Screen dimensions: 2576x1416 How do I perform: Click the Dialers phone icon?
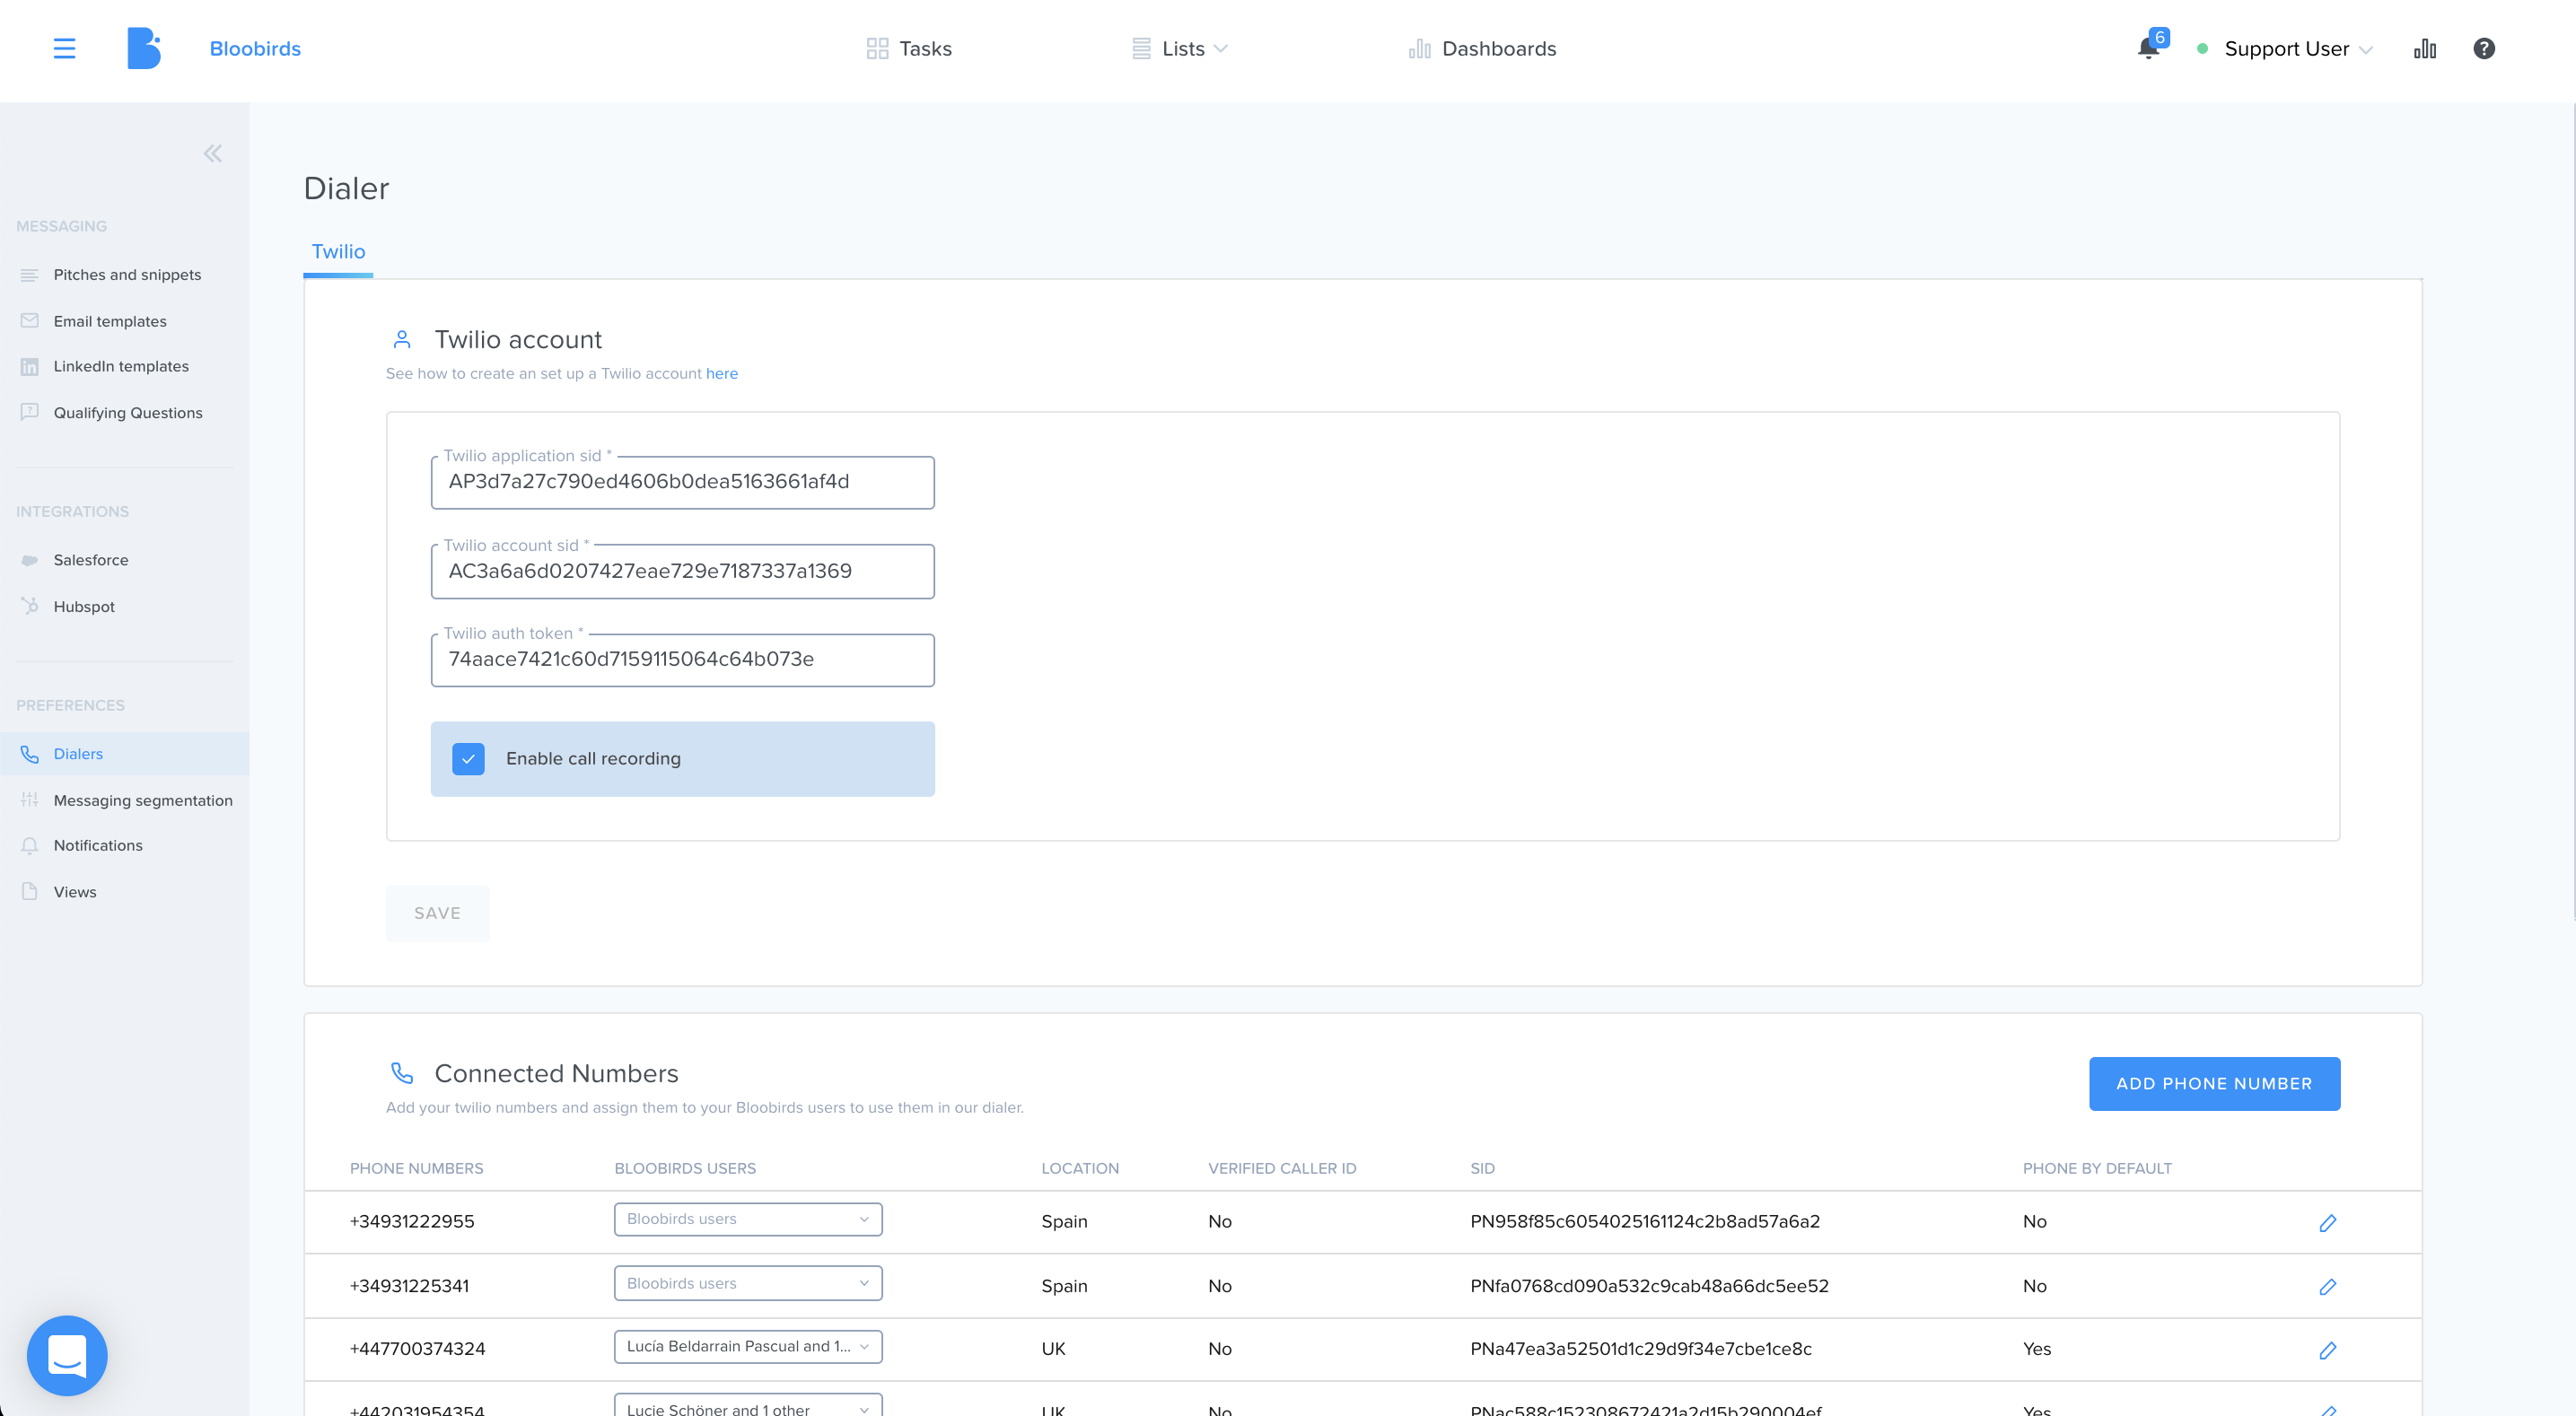pyautogui.click(x=29, y=754)
